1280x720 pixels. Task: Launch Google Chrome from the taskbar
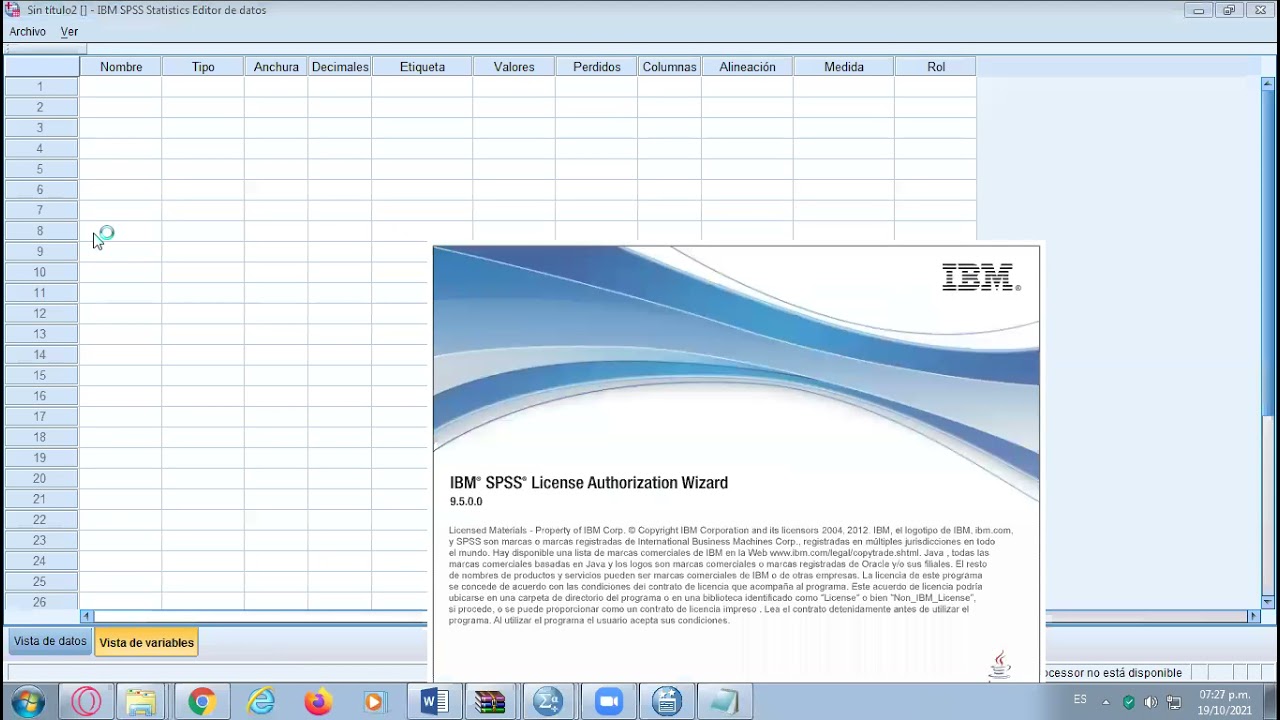pos(201,702)
